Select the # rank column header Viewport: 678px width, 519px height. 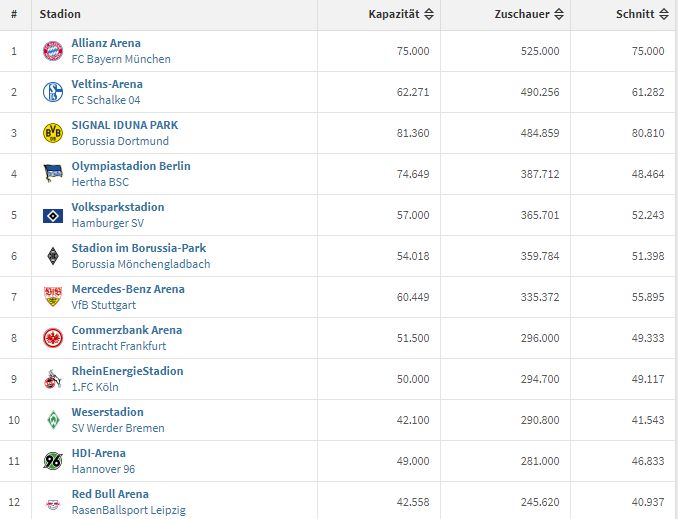[14, 14]
